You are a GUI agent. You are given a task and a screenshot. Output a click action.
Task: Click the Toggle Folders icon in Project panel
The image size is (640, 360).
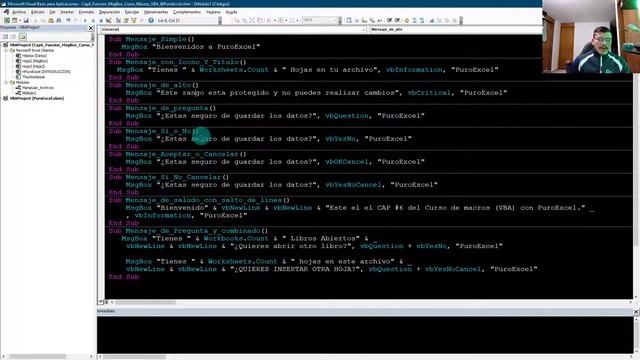[22, 37]
